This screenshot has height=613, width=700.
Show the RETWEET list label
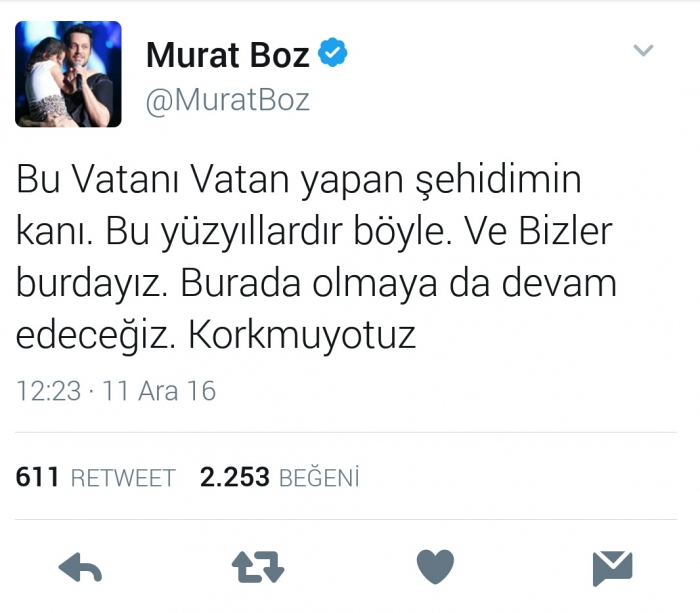(x=123, y=478)
